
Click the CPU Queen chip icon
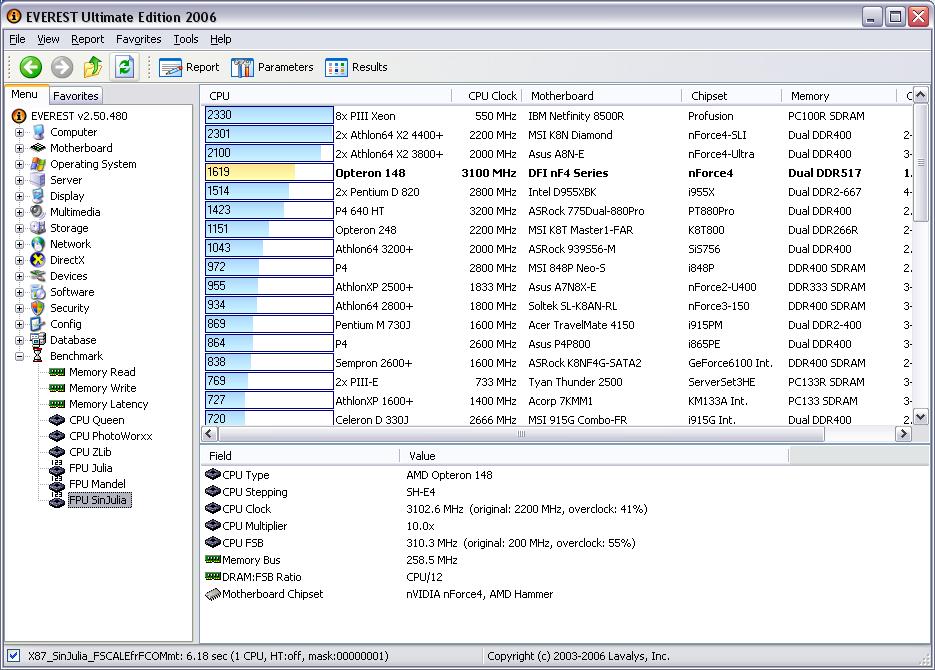(57, 420)
